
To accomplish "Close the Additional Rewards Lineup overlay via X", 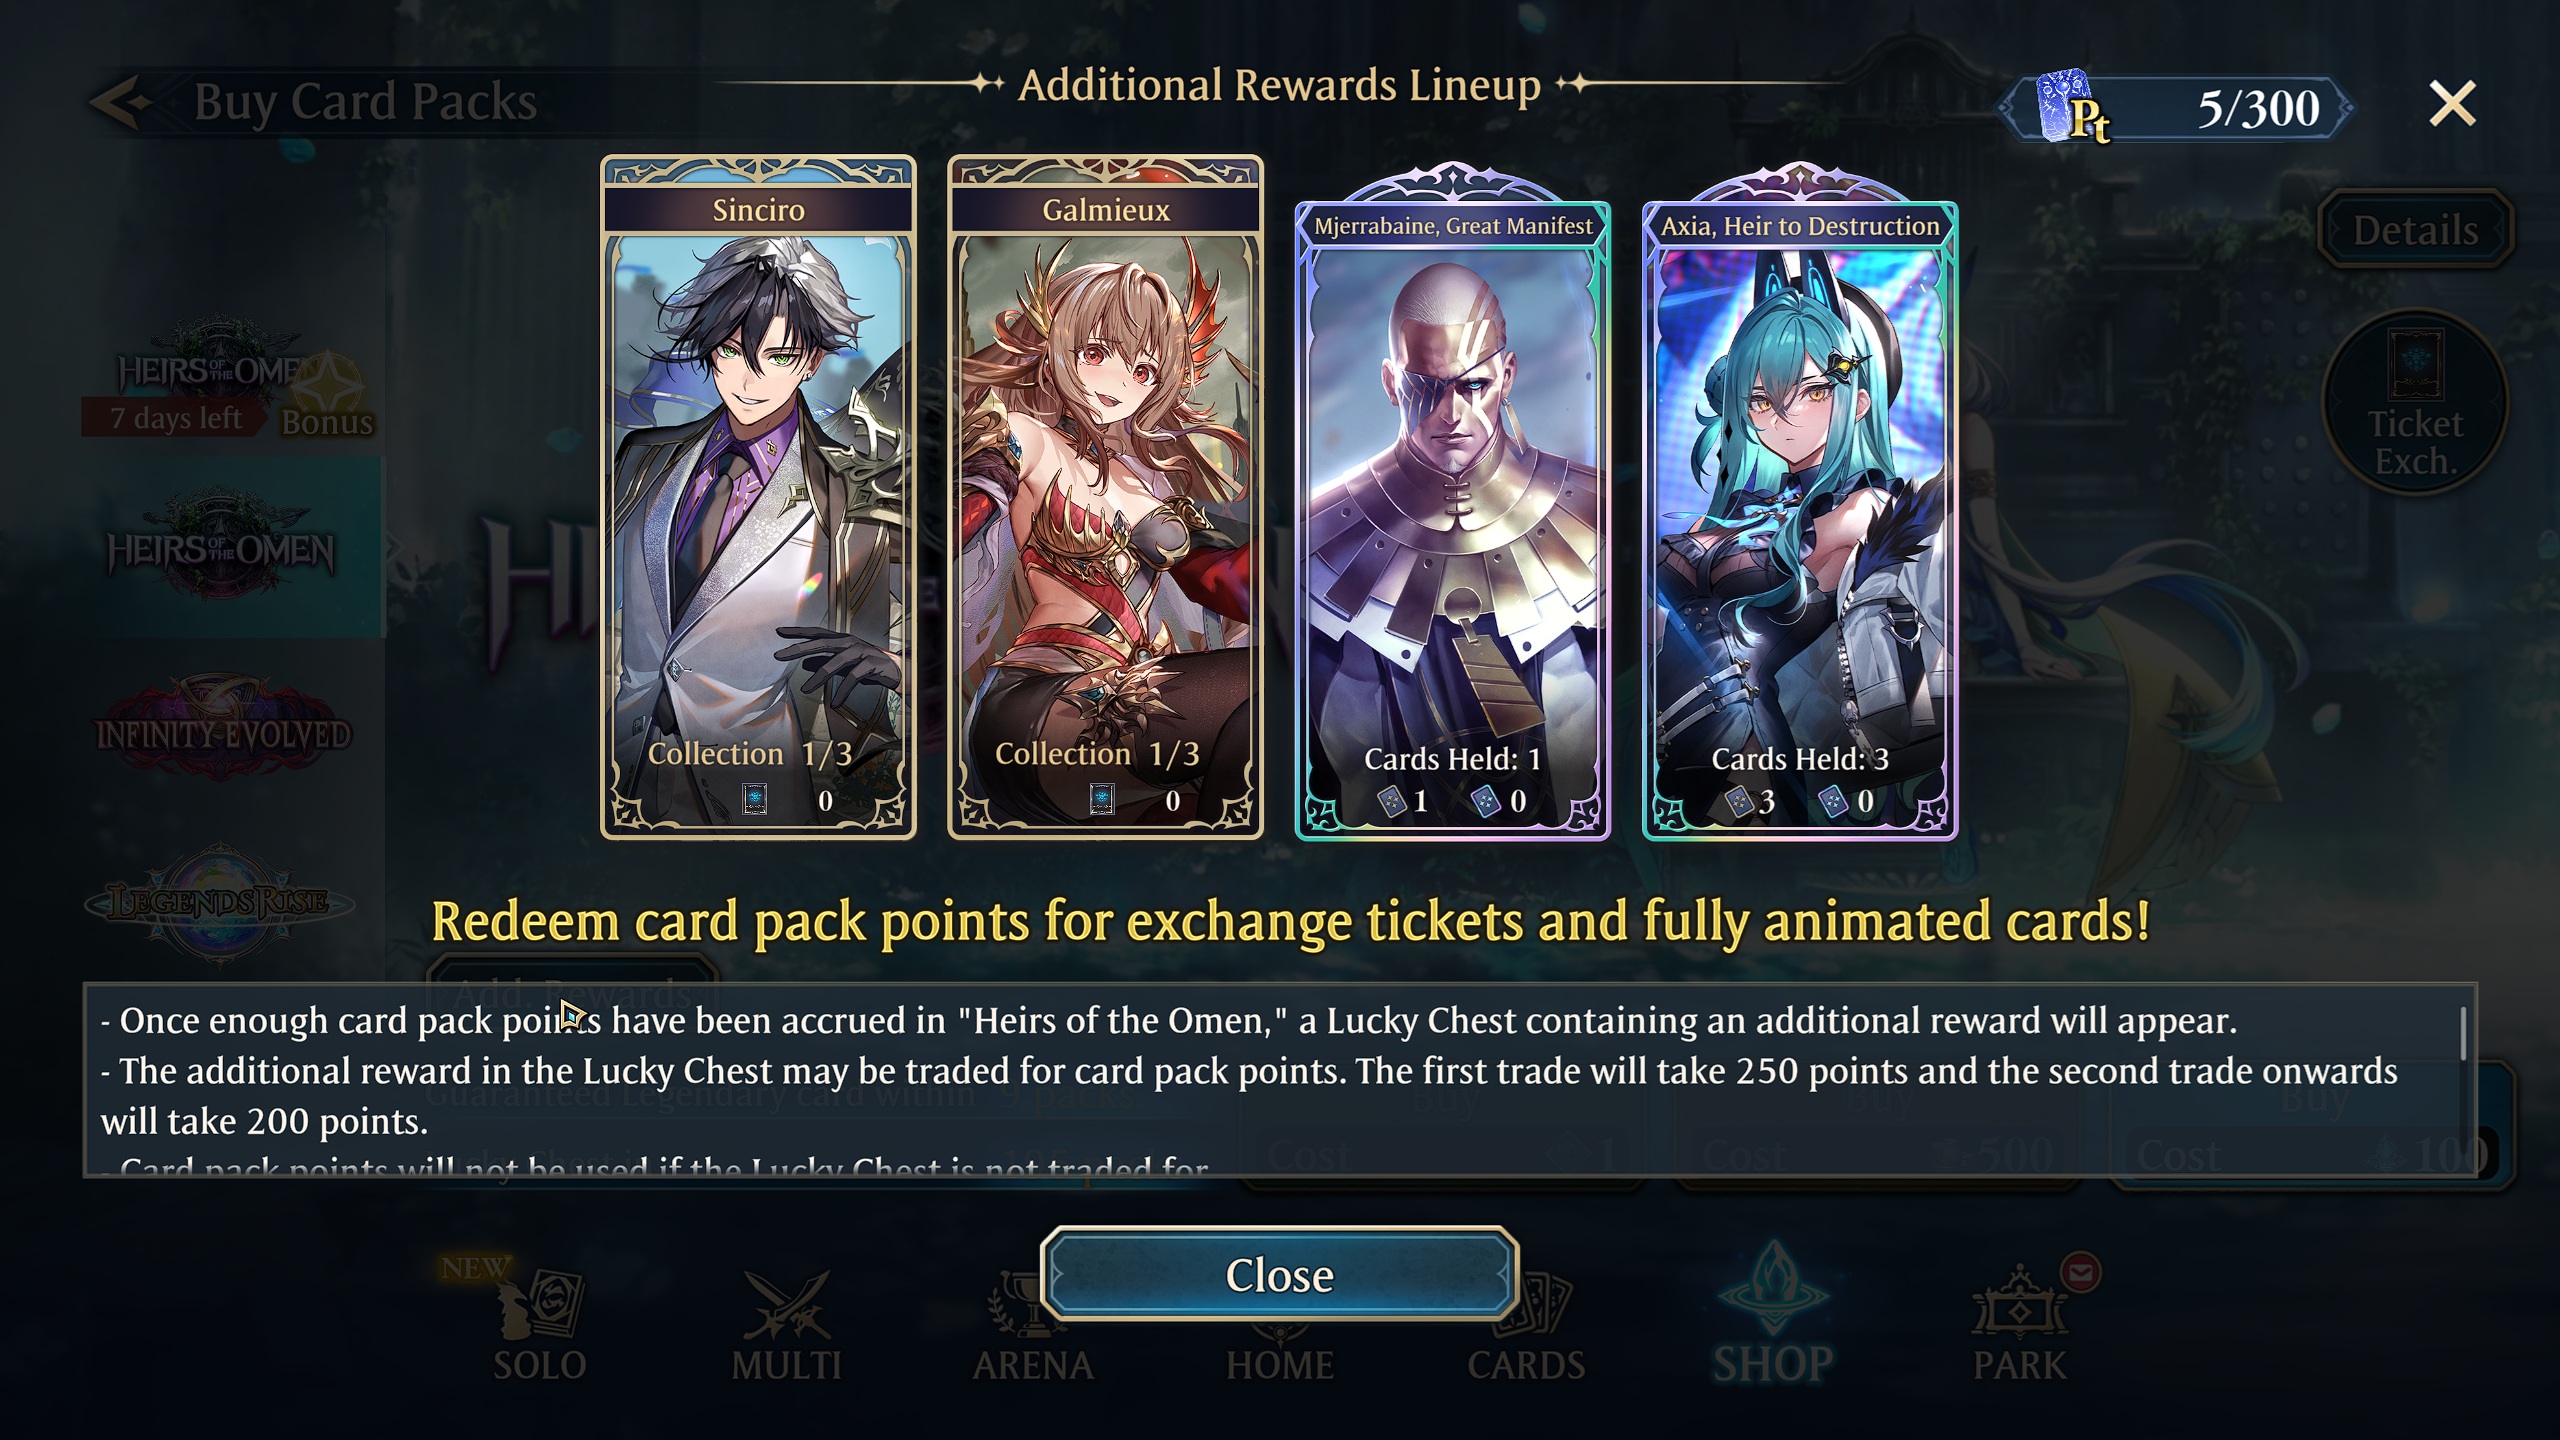I will [2452, 104].
